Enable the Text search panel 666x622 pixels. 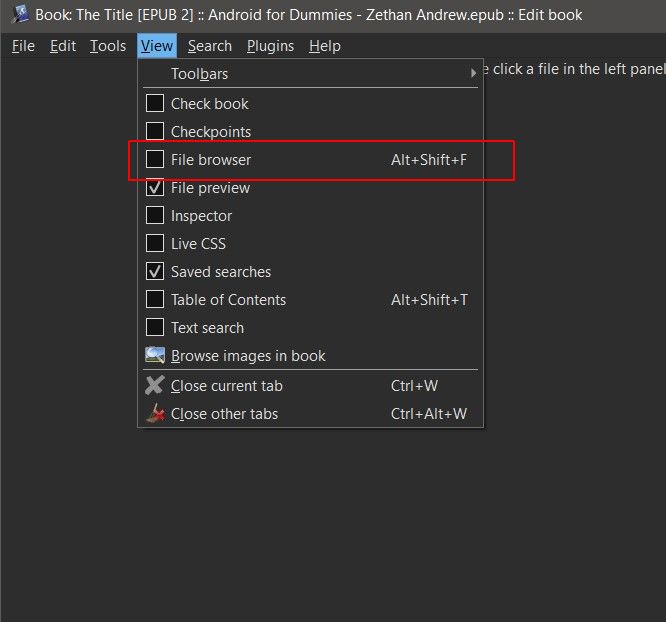click(155, 328)
